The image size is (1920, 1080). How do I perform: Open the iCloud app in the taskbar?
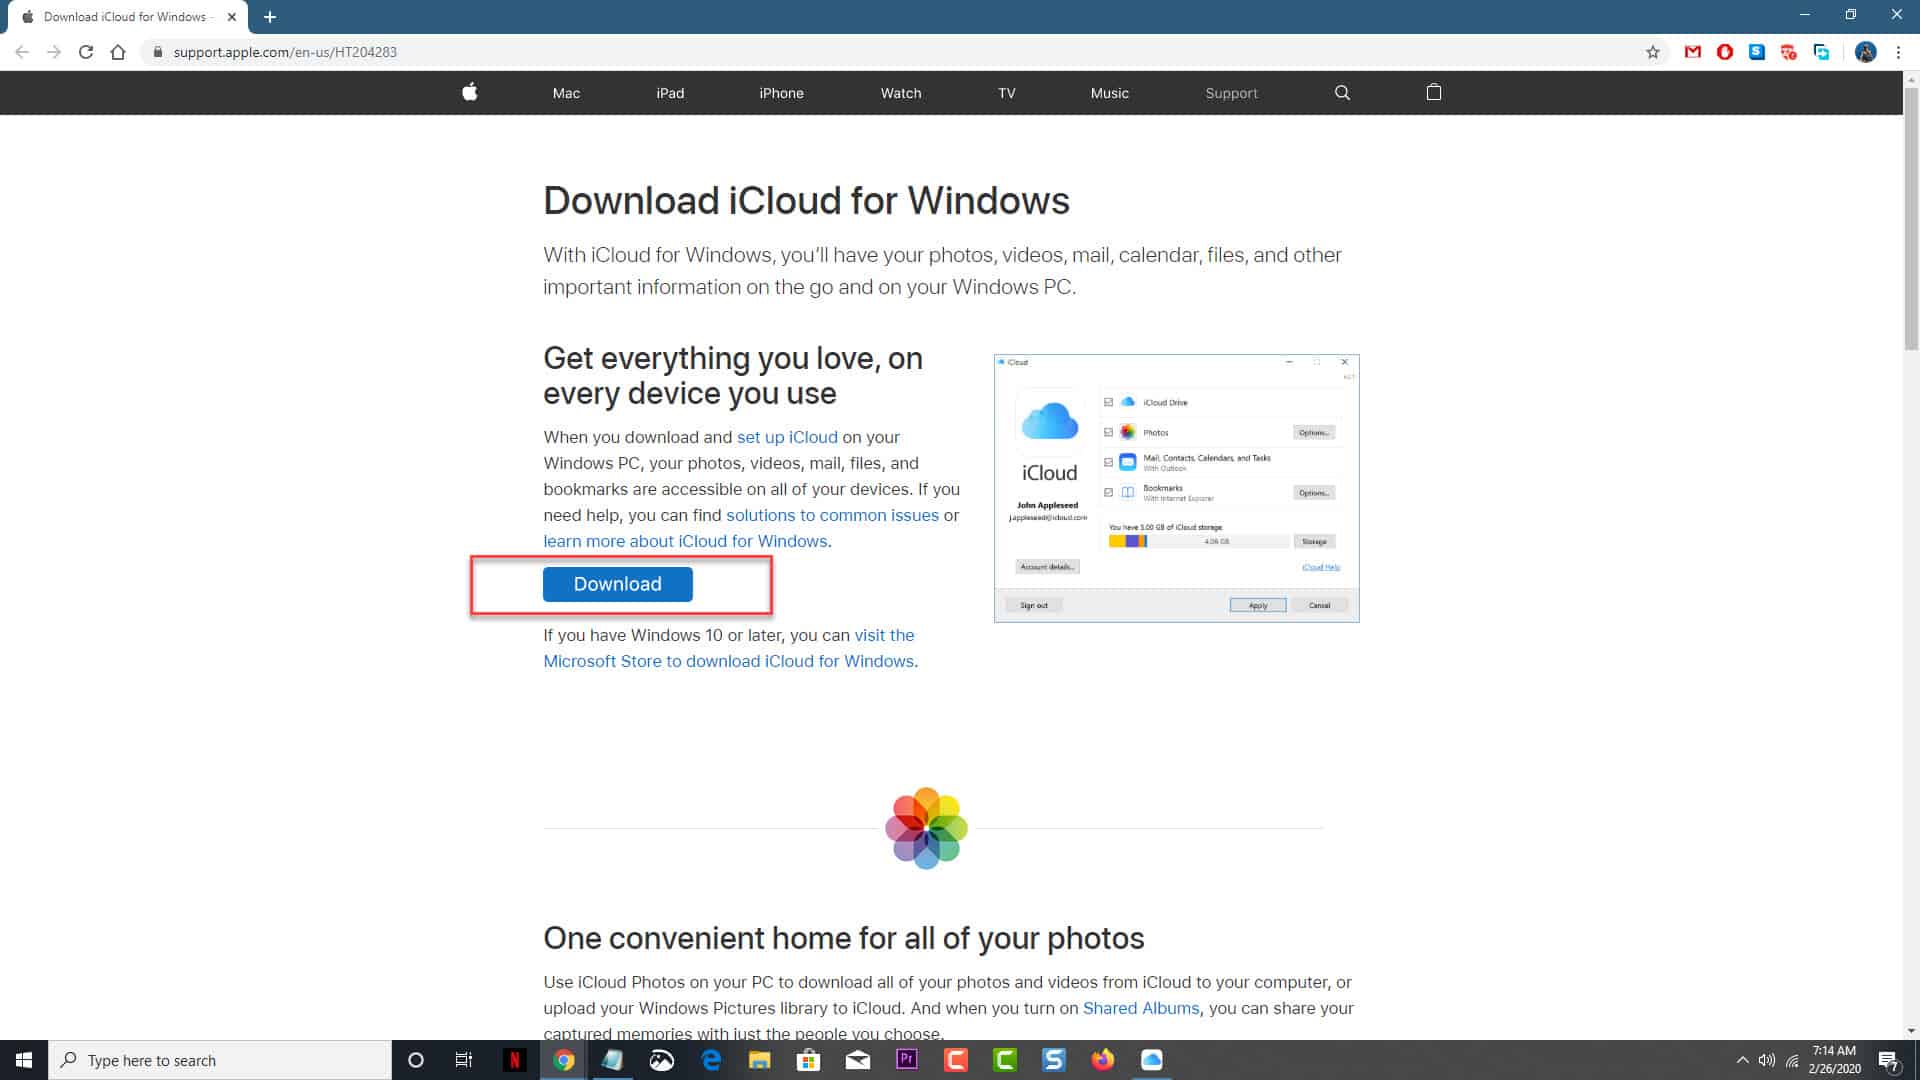click(x=1152, y=1060)
